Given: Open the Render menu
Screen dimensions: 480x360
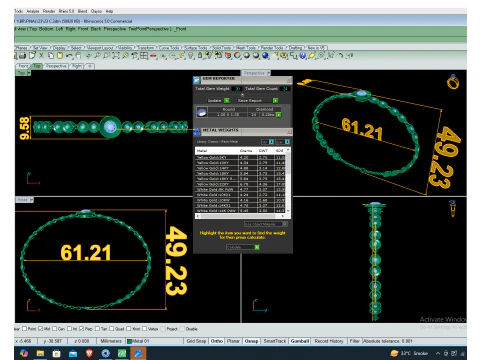Looking at the screenshot, I should click(49, 11).
